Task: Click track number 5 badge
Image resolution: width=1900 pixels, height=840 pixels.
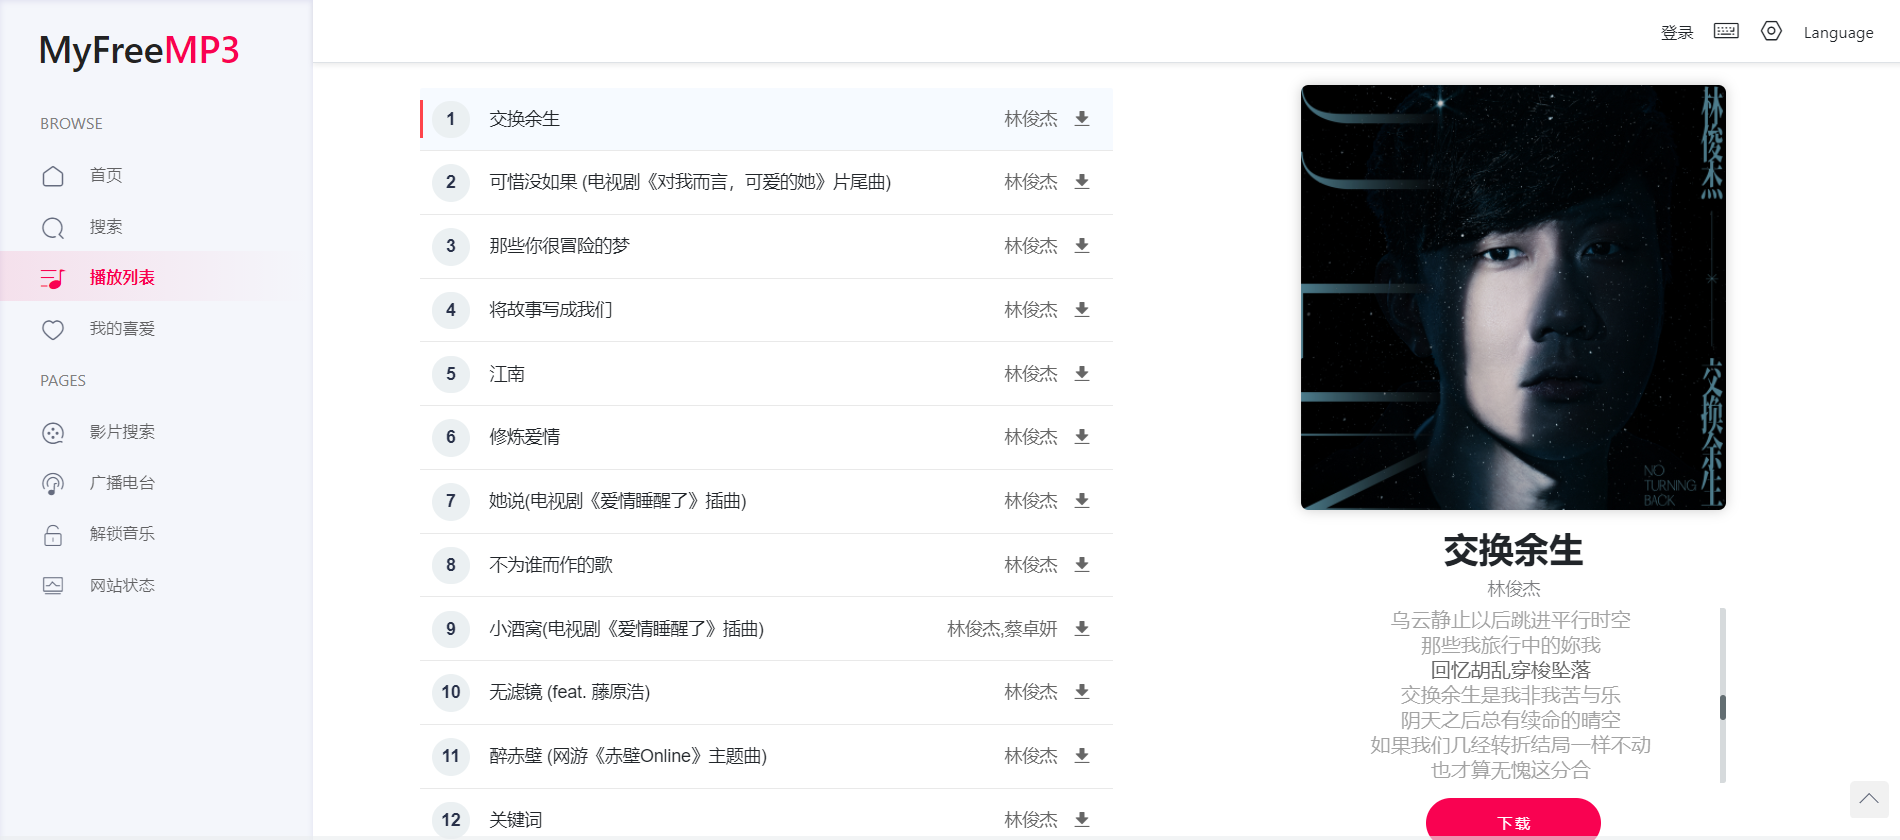Action: click(x=451, y=373)
